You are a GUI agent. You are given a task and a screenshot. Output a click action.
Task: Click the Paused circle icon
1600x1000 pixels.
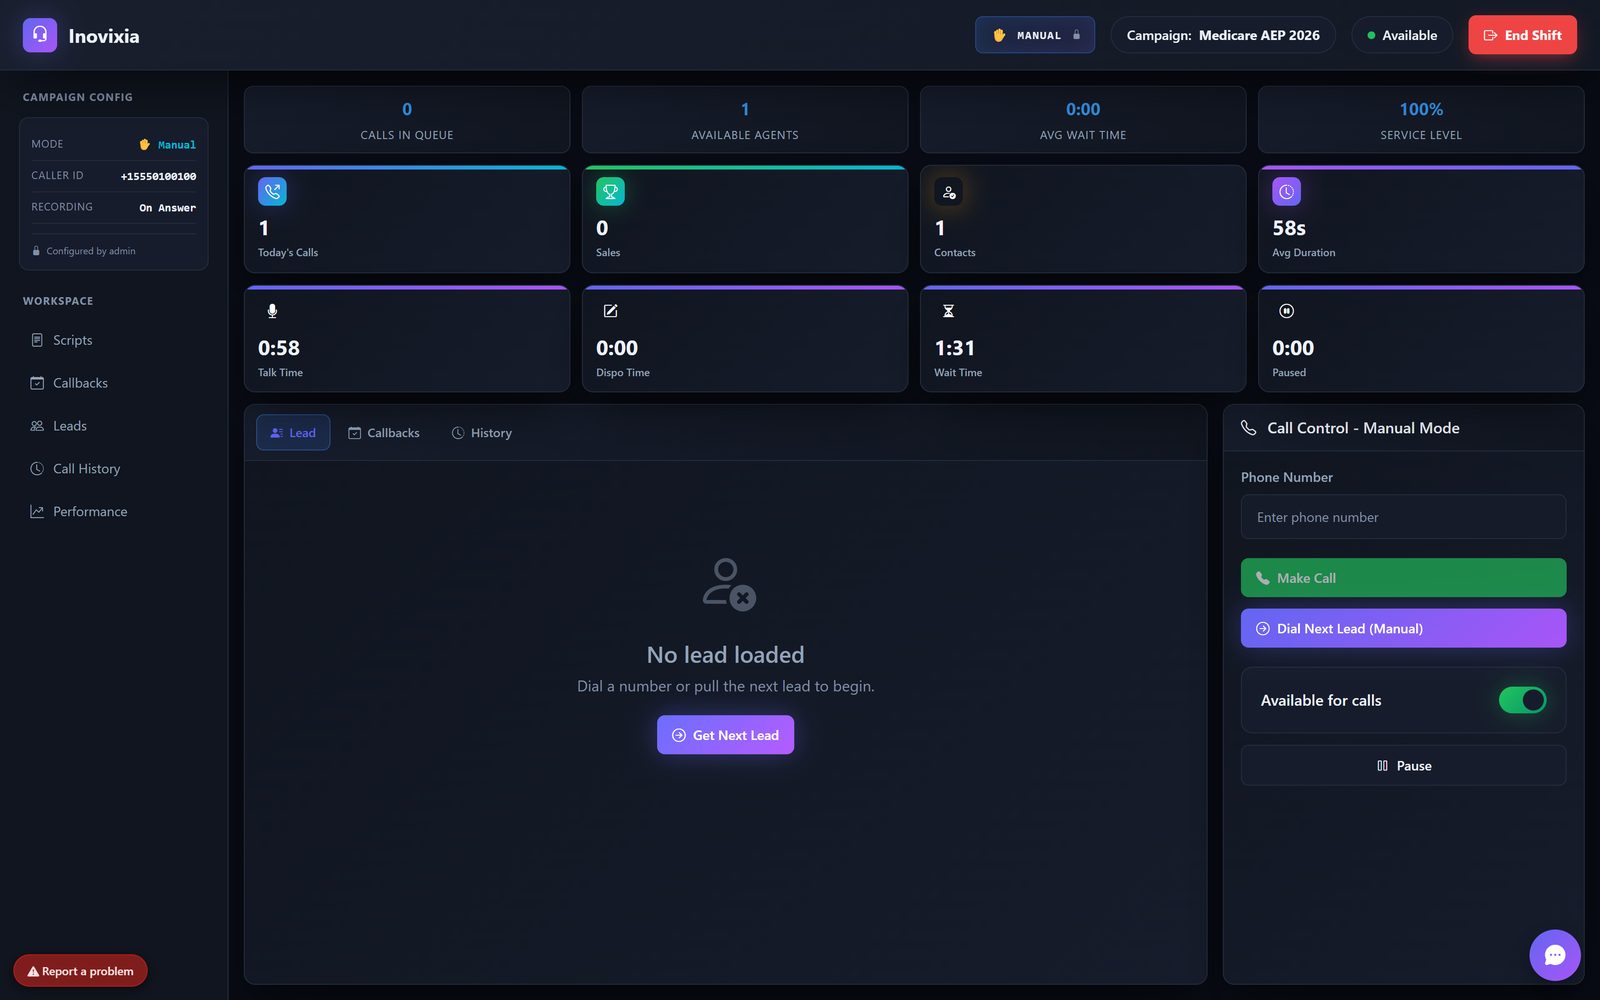click(1286, 311)
